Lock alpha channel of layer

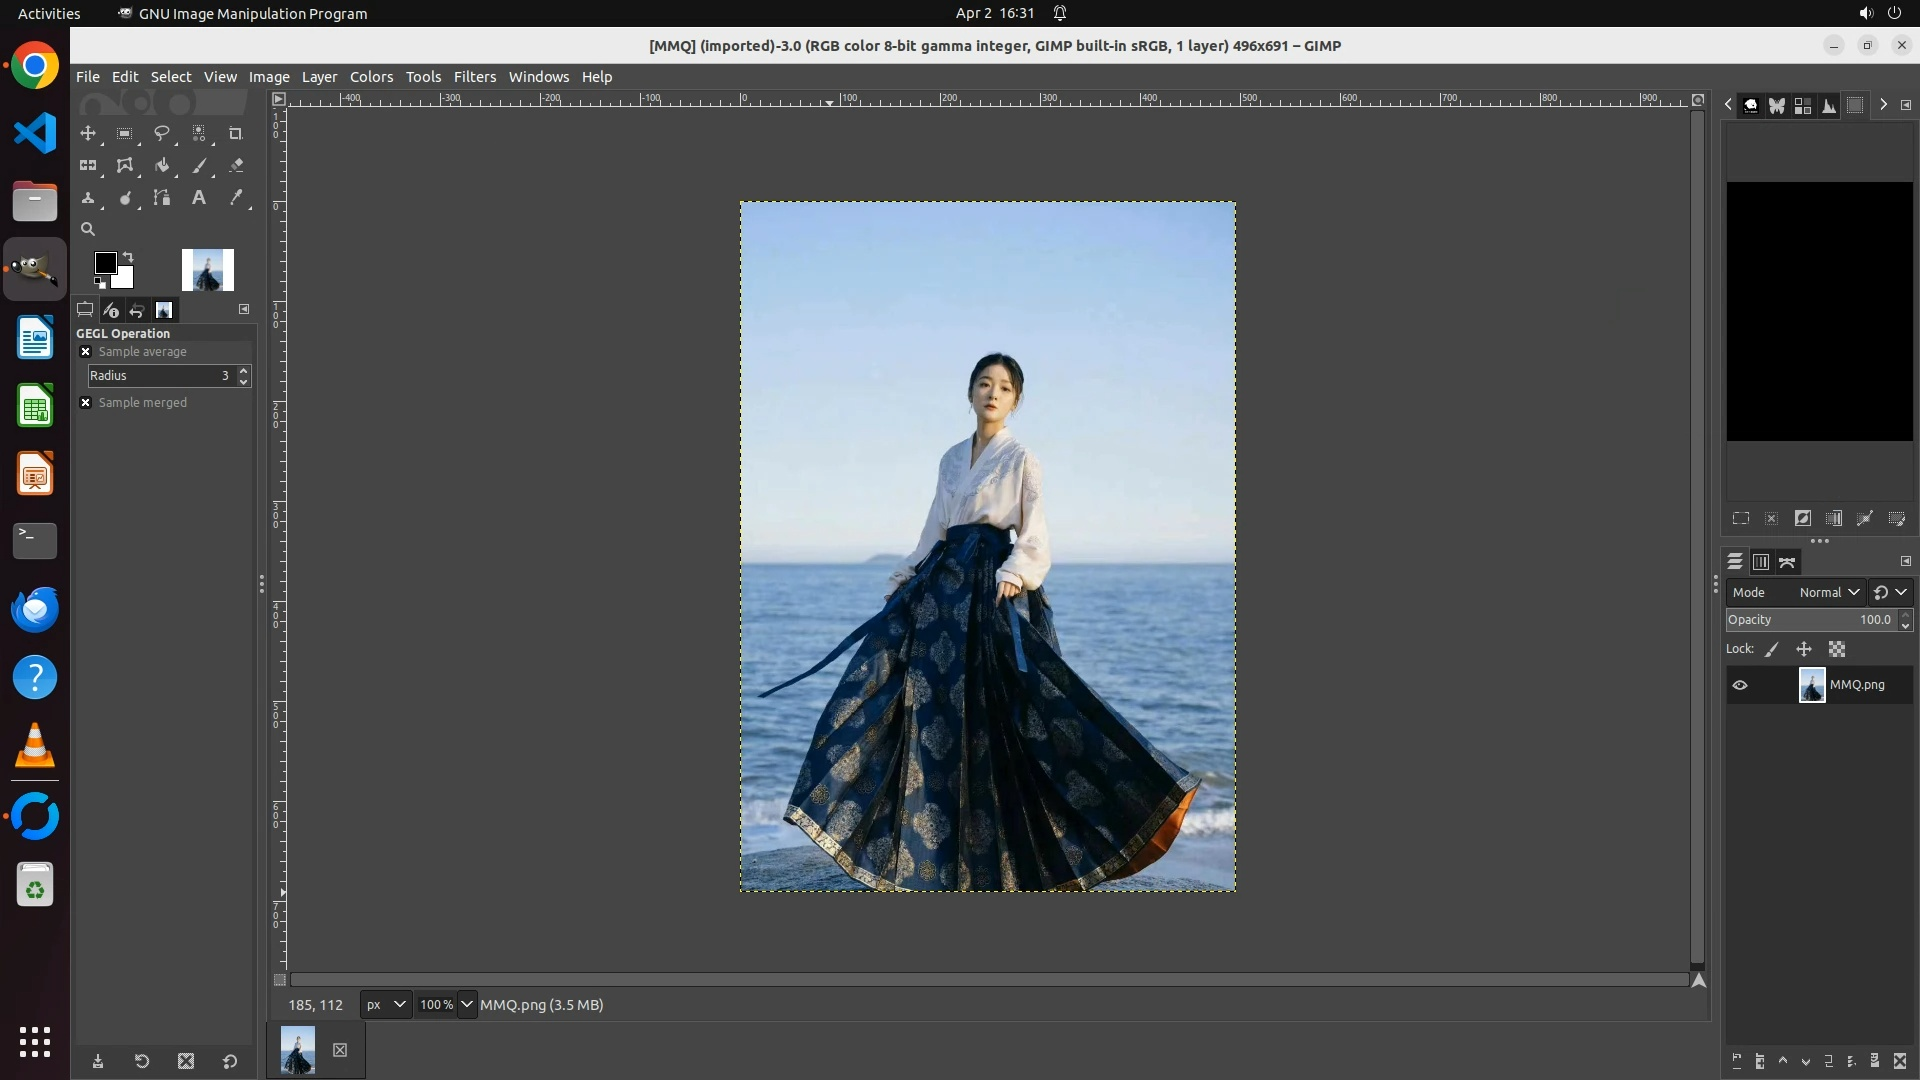(1837, 649)
